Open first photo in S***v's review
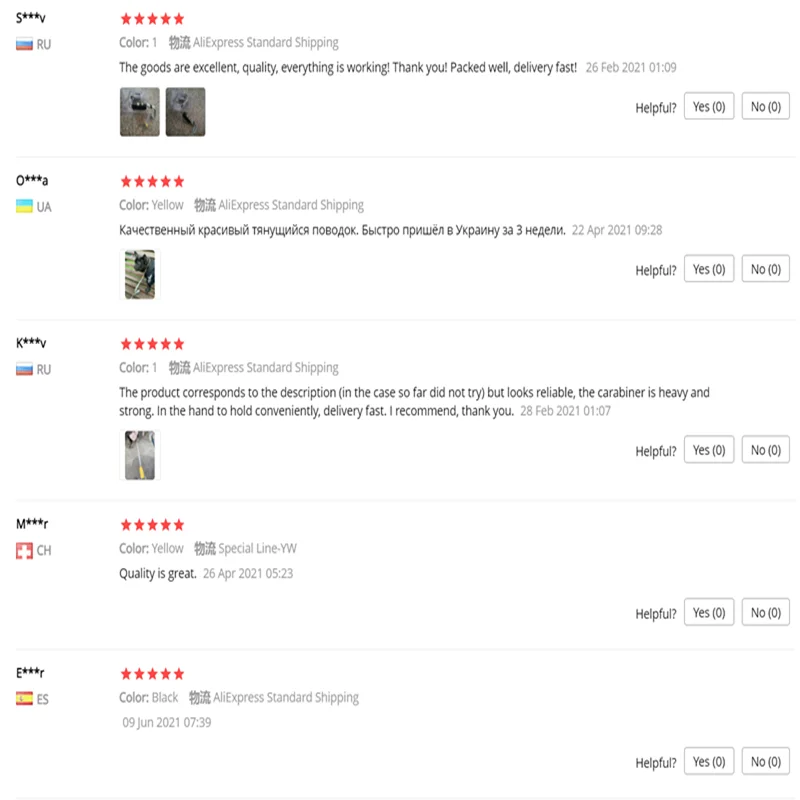The height and width of the screenshot is (800, 800). point(139,111)
